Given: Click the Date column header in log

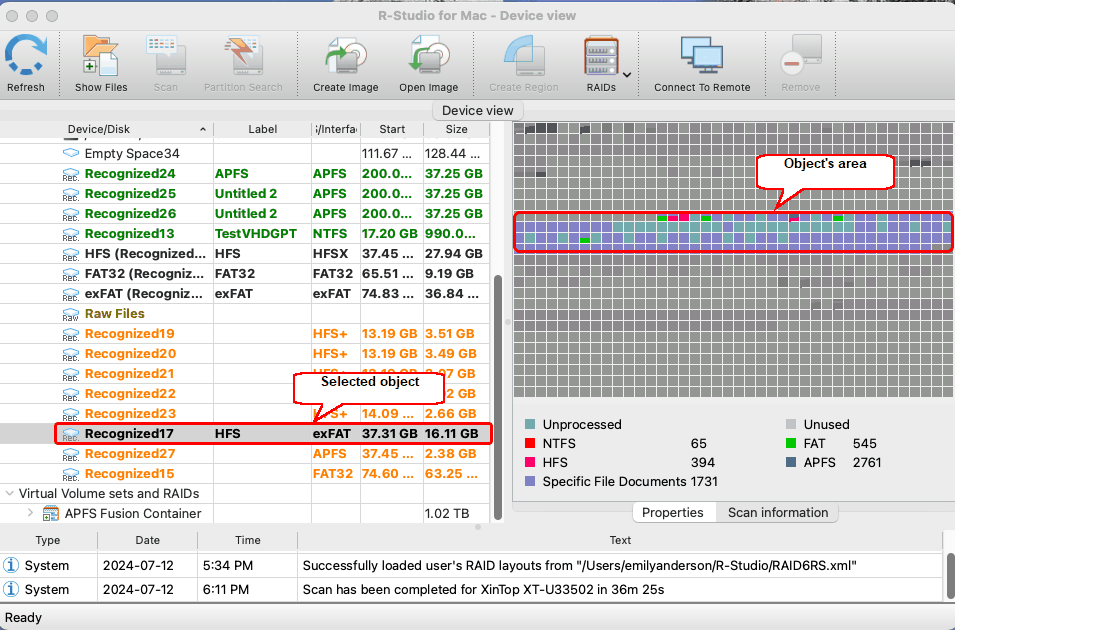Looking at the screenshot, I should [x=147, y=540].
